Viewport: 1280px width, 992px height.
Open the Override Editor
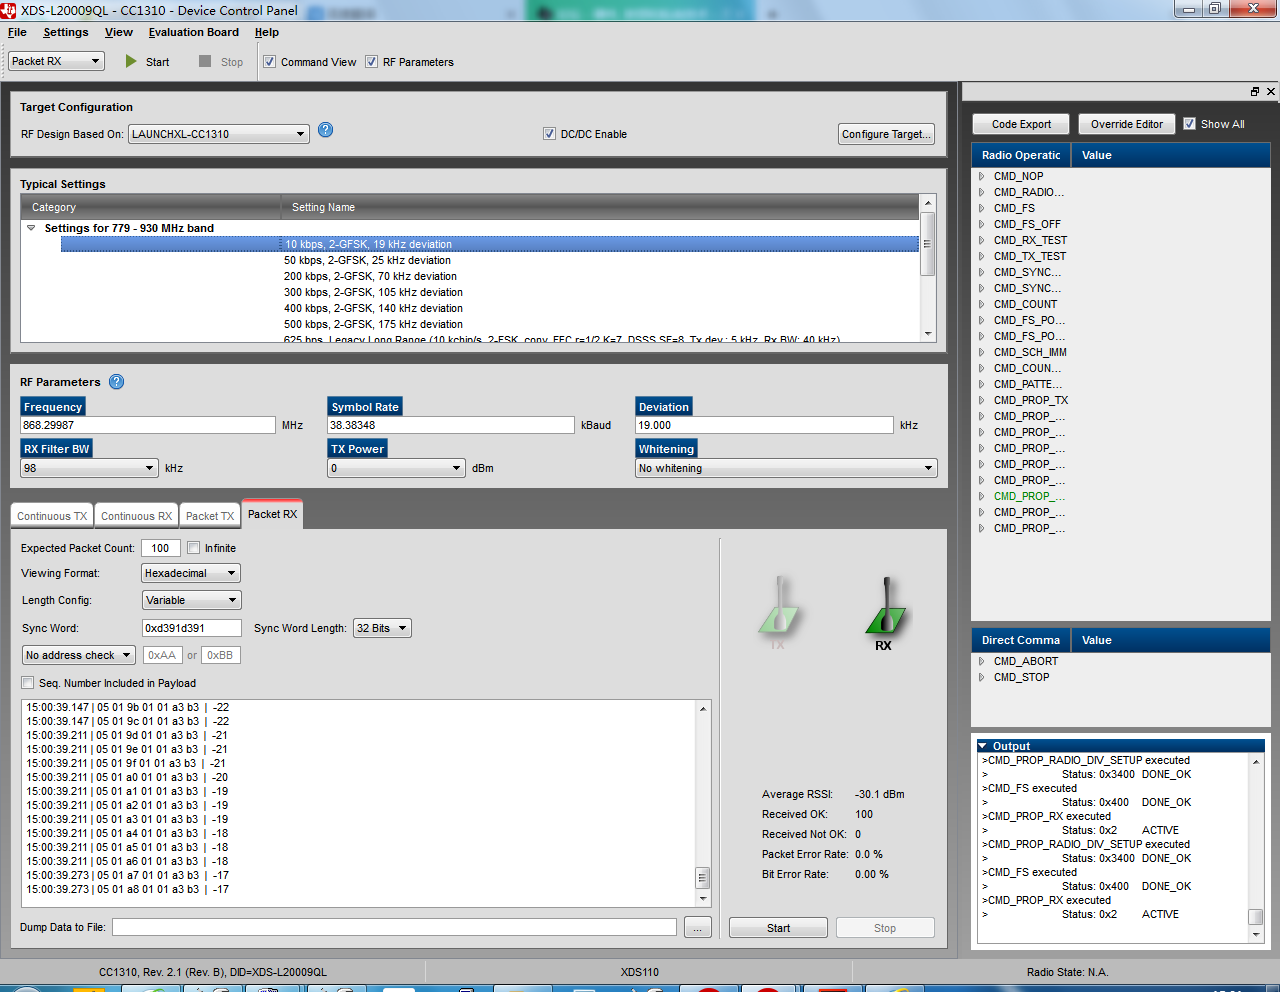[x=1127, y=124]
